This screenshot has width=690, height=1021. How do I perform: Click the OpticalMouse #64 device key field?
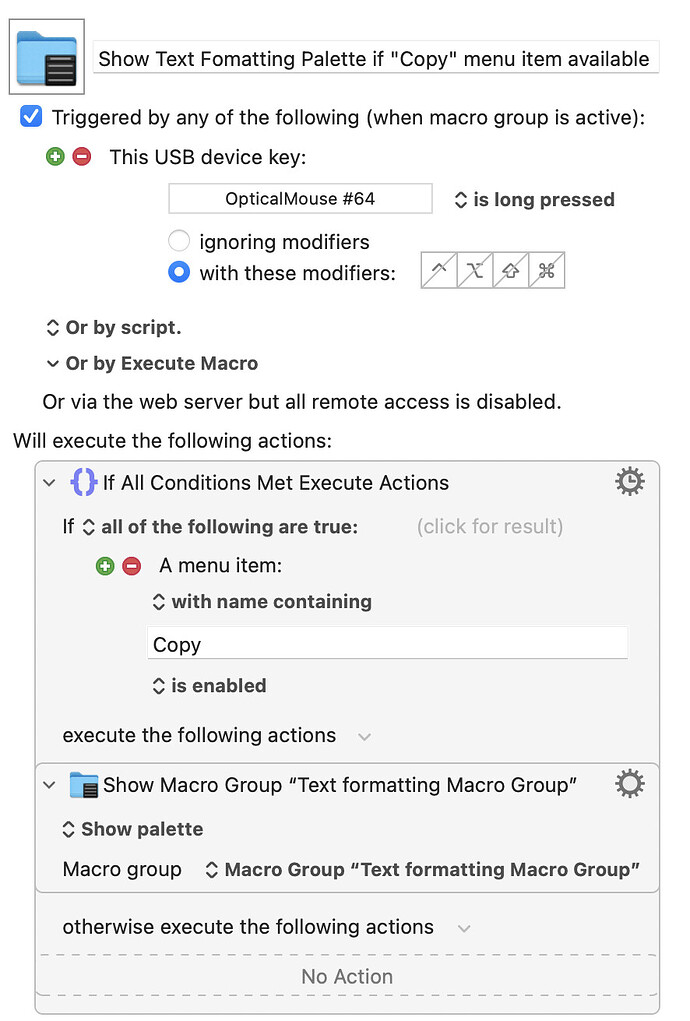300,199
